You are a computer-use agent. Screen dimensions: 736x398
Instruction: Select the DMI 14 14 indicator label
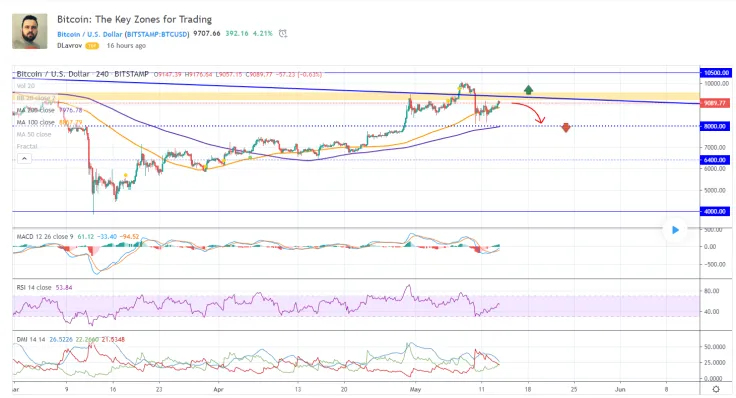click(x=31, y=339)
